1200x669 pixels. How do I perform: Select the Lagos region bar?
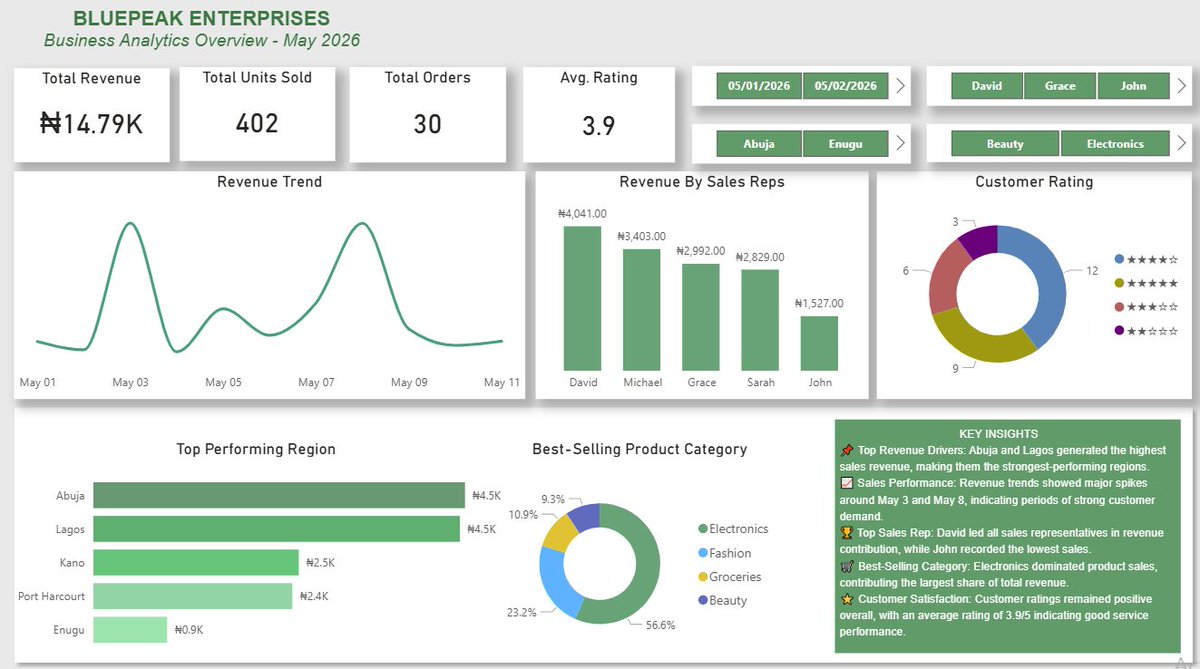pos(277,529)
